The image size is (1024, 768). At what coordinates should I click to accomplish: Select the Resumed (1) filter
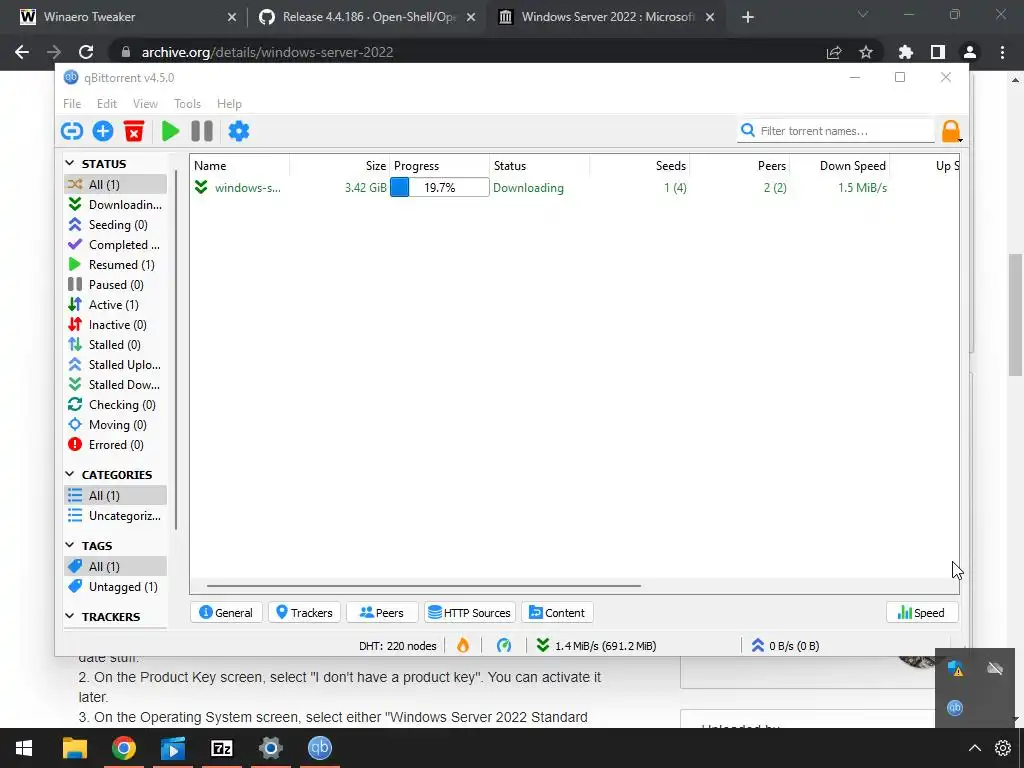click(116, 264)
